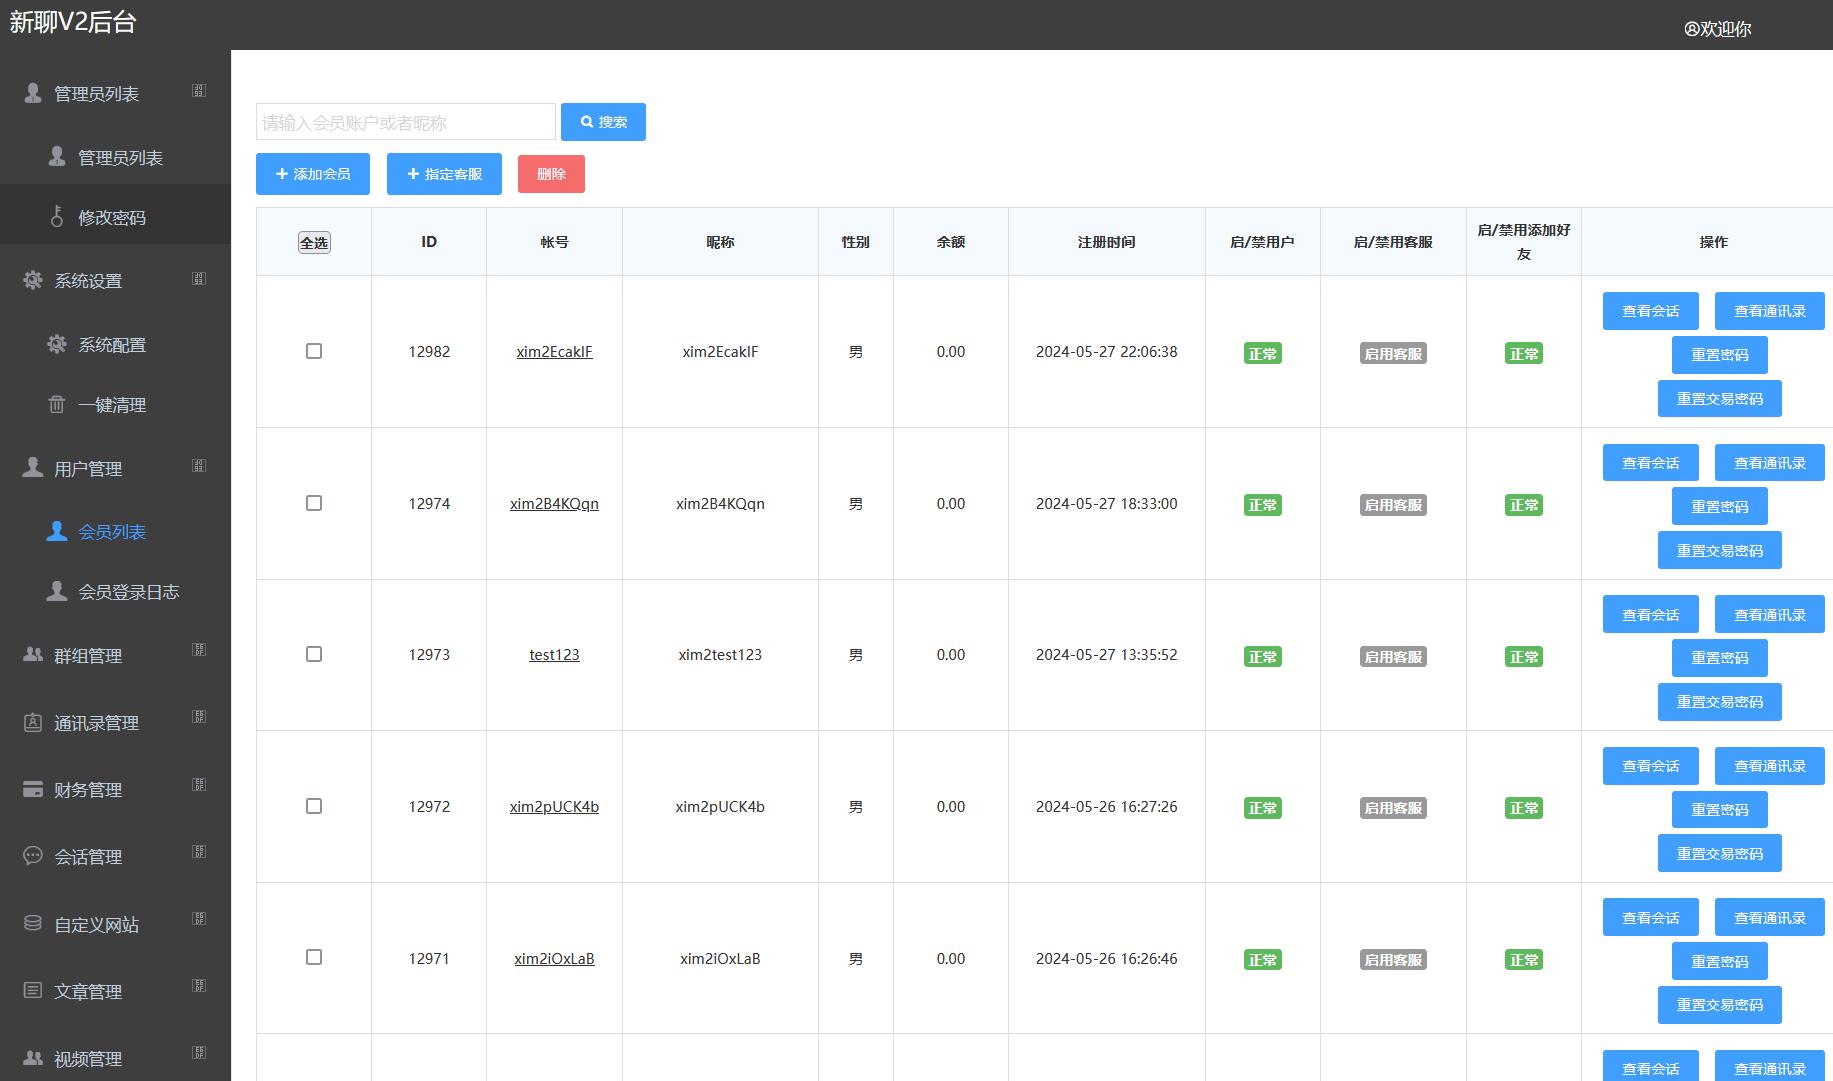Toggle 启用客服 status for xim2EcakIF
The width and height of the screenshot is (1833, 1081).
(x=1393, y=353)
